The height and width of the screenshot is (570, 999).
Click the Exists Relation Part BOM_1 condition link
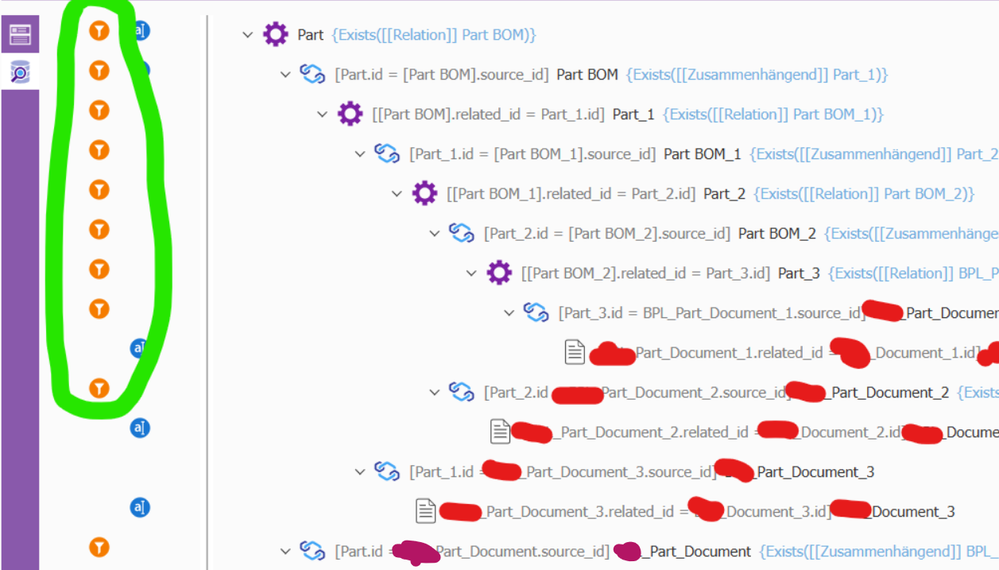pos(772,114)
